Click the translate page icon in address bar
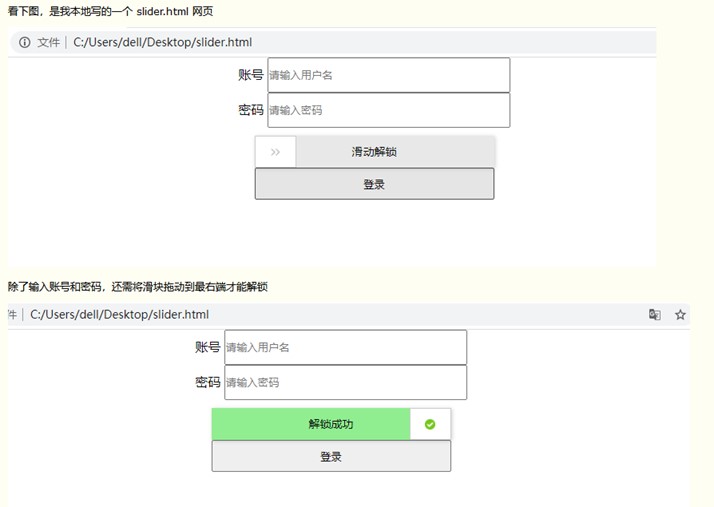This screenshot has width=714, height=507. point(655,314)
